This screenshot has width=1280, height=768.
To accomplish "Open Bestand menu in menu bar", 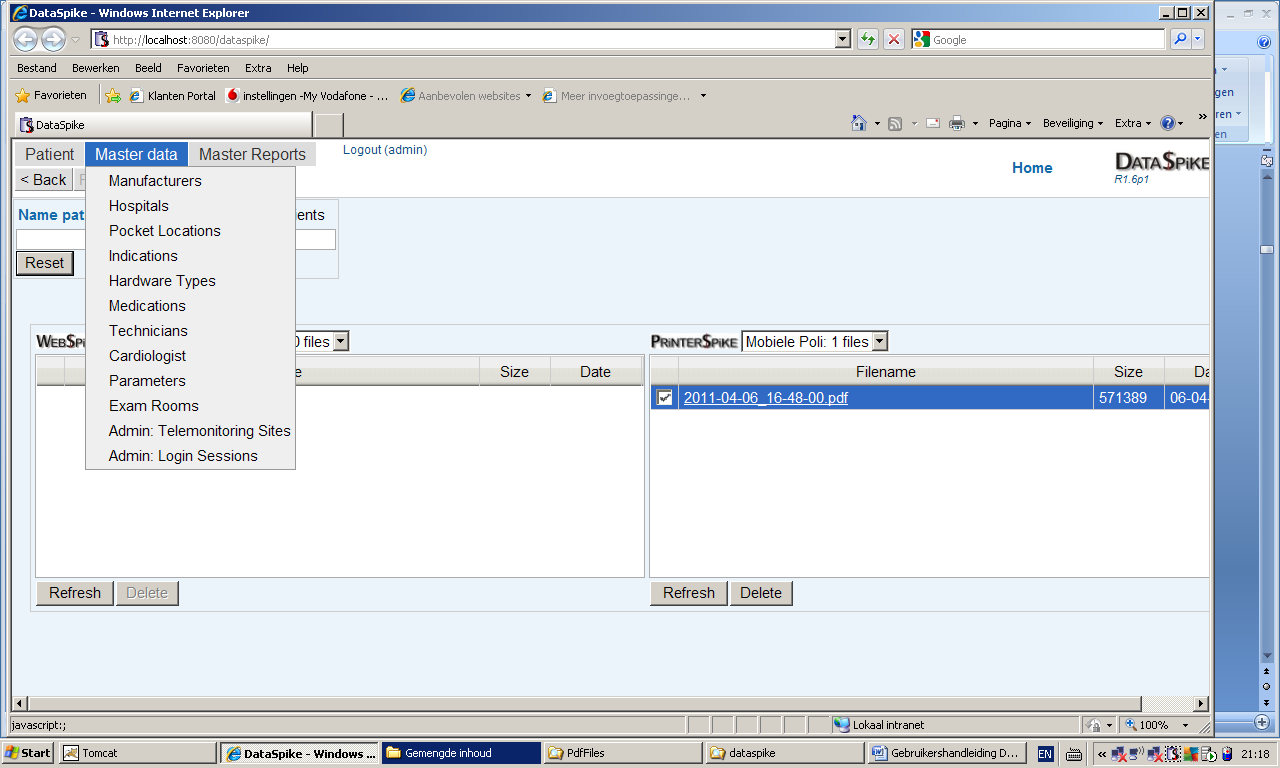I will click(37, 68).
